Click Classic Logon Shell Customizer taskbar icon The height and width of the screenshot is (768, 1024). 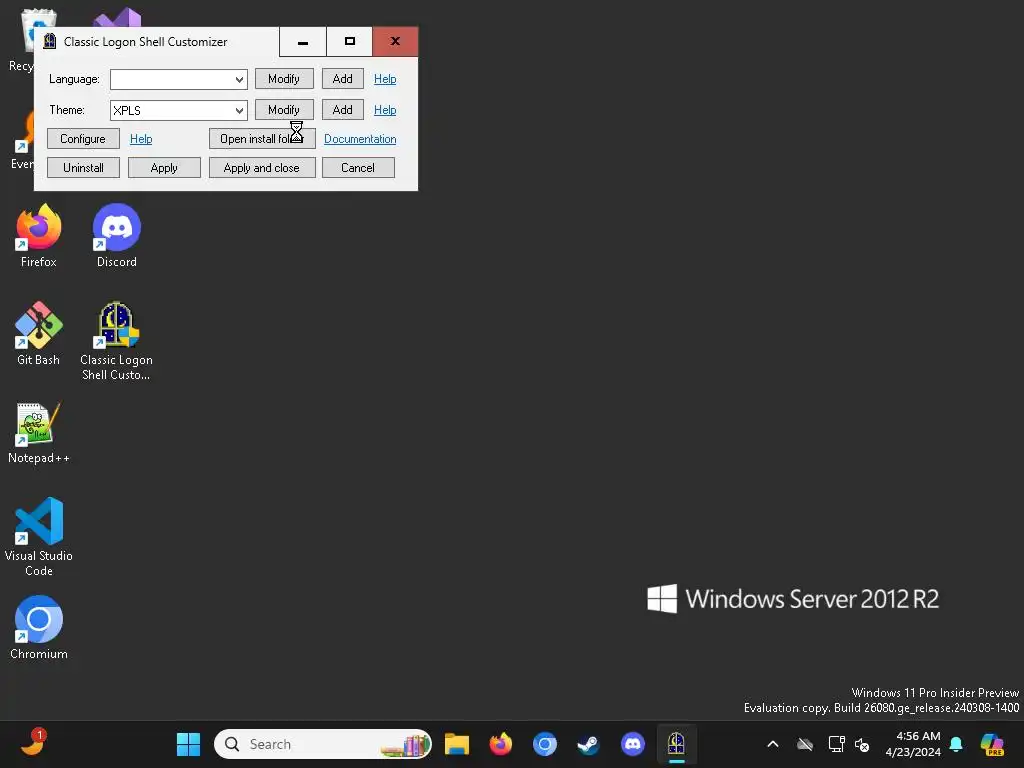(677, 744)
